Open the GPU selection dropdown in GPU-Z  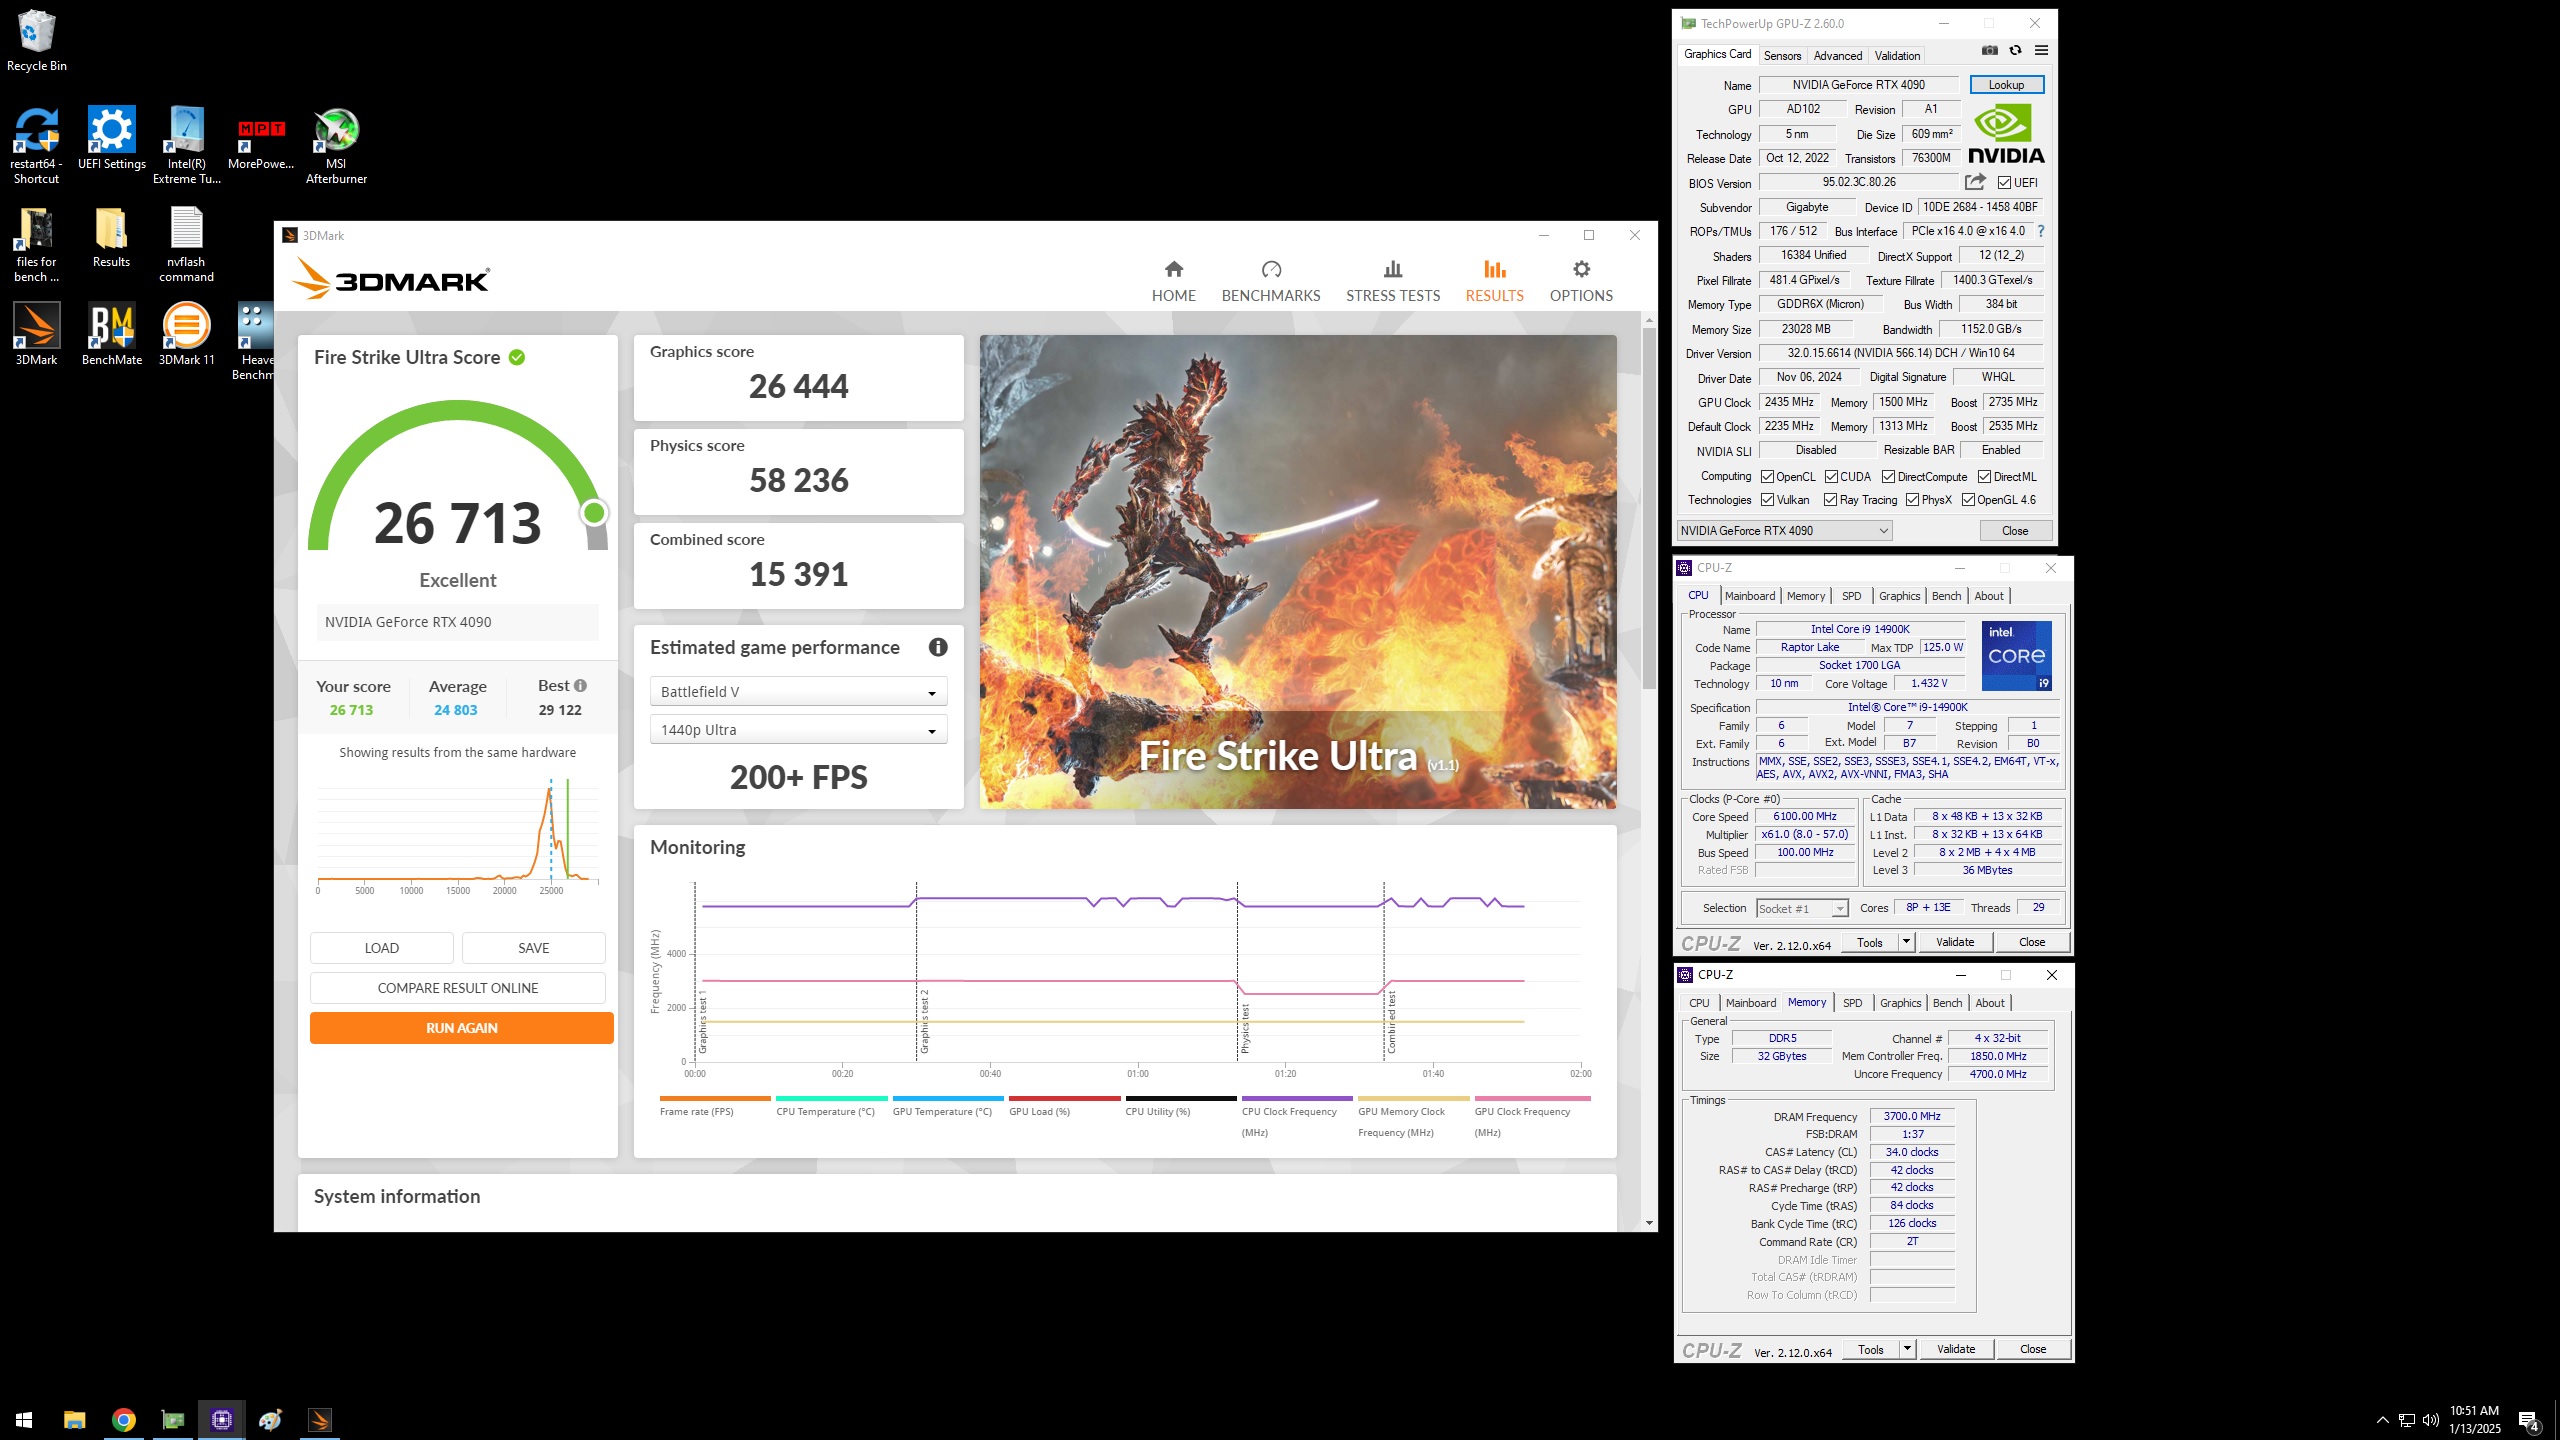coord(1784,531)
